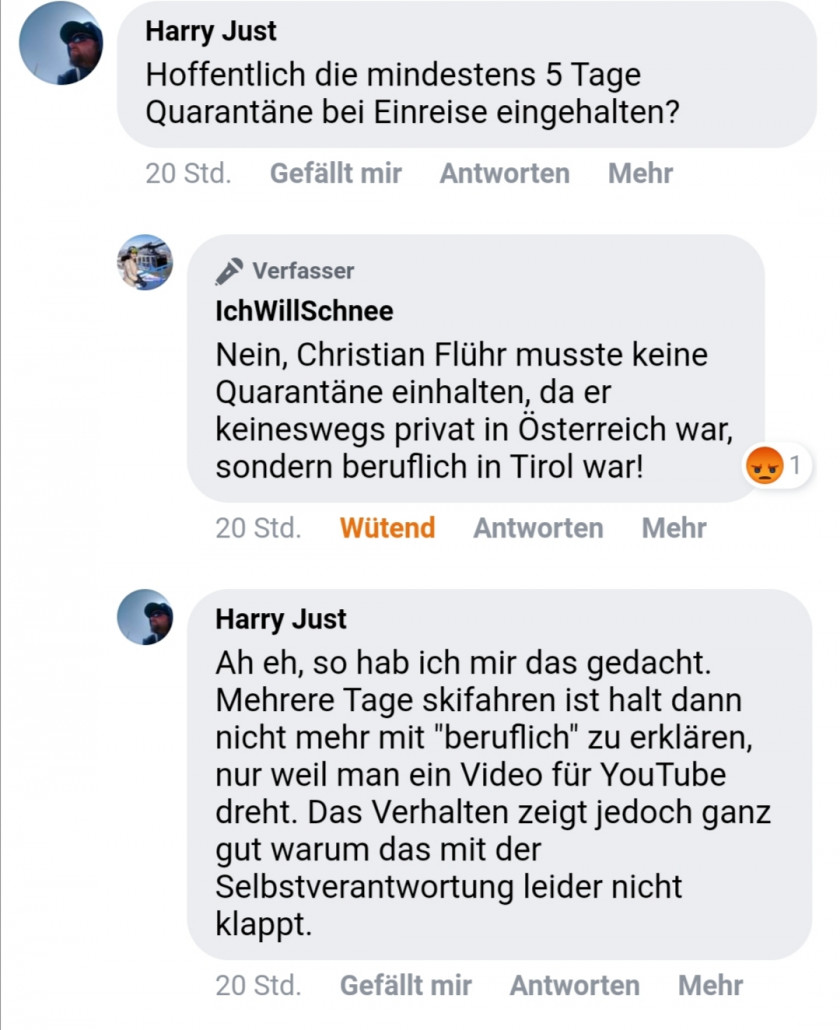
Task: Click the angry reaction emoji counter
Action: tap(777, 466)
